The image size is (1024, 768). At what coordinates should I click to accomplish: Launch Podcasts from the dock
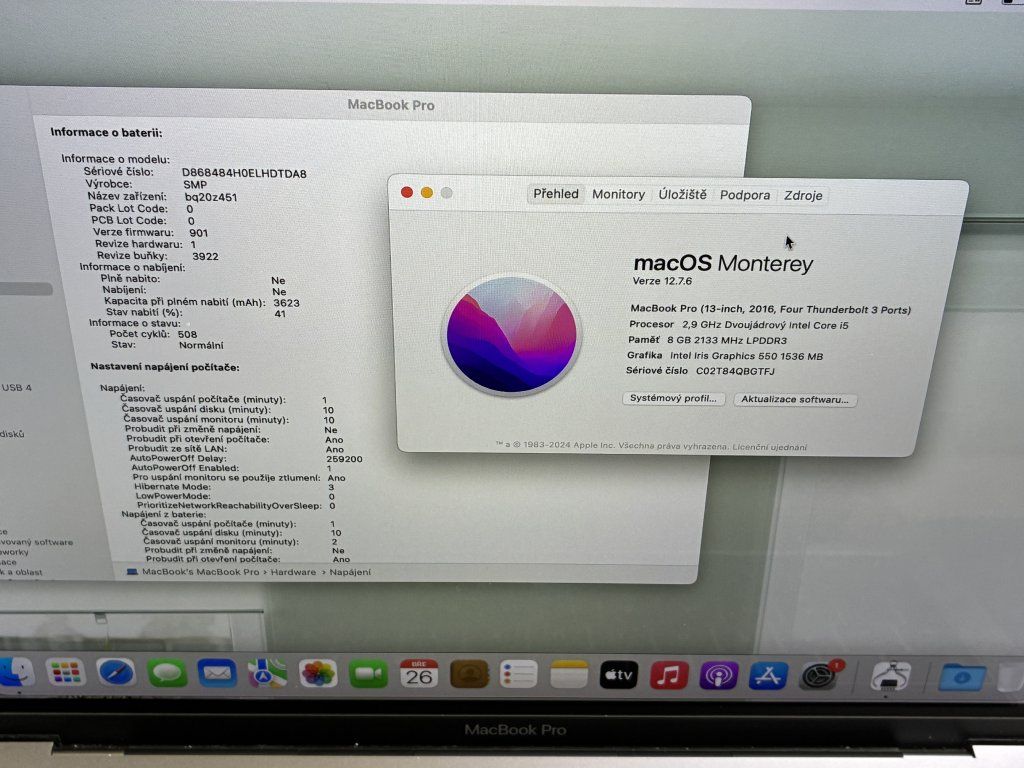(718, 676)
